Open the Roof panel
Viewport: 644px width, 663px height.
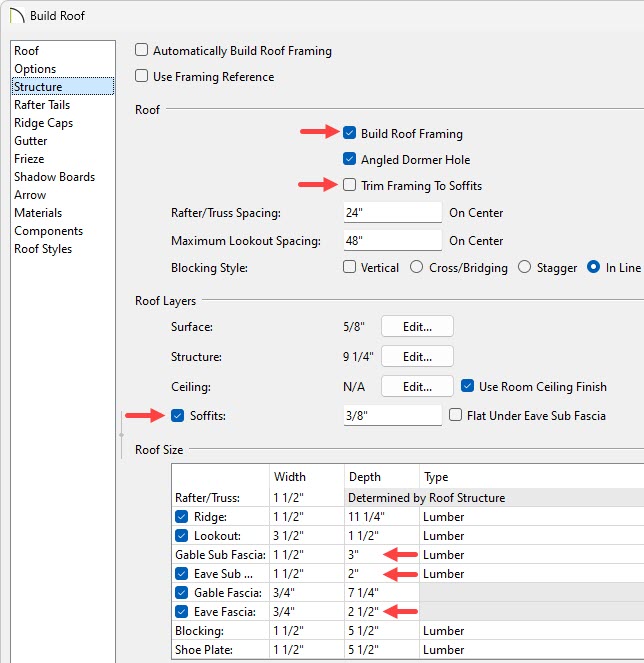(x=63, y=51)
